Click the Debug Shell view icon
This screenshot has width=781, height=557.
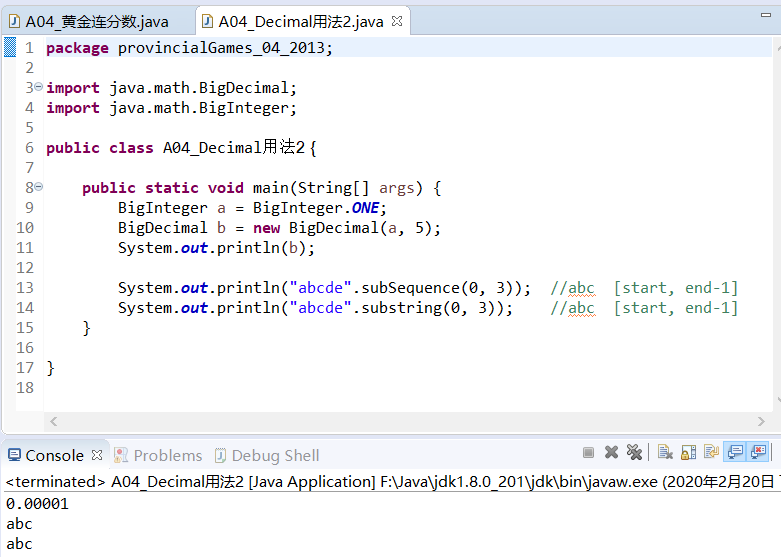click(x=220, y=455)
